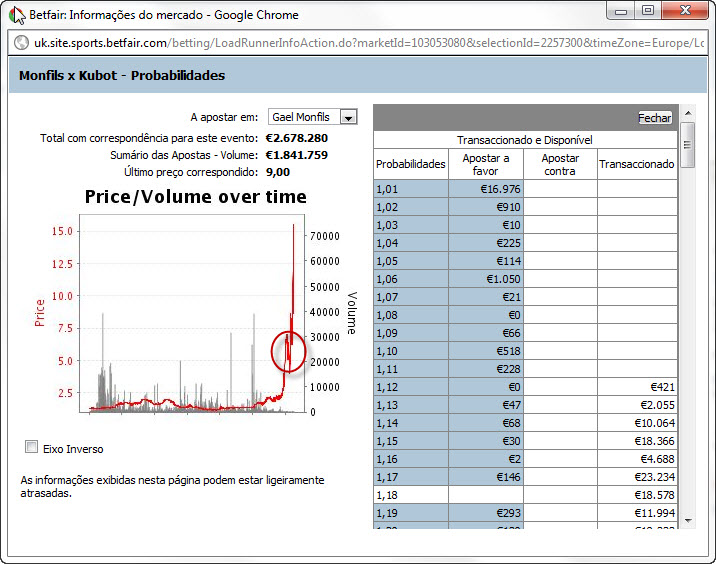Image resolution: width=716 pixels, height=564 pixels.
Task: Select the 1,01 odds cell
Action: 411,189
